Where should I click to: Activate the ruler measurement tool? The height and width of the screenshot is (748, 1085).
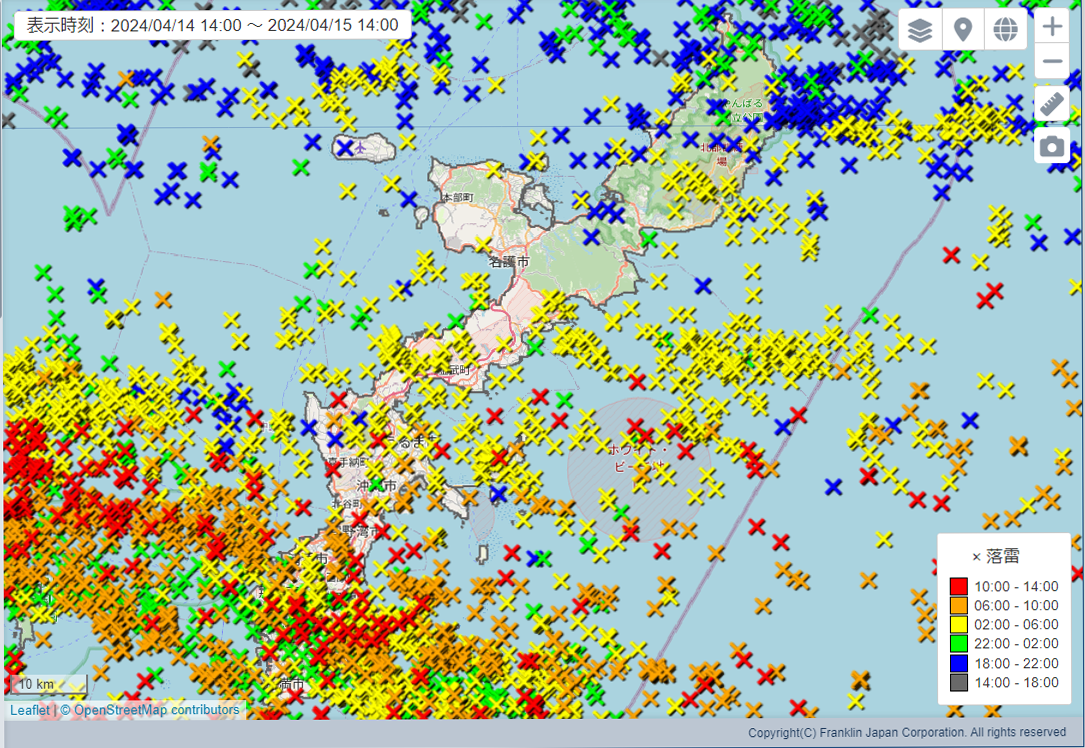point(1052,104)
